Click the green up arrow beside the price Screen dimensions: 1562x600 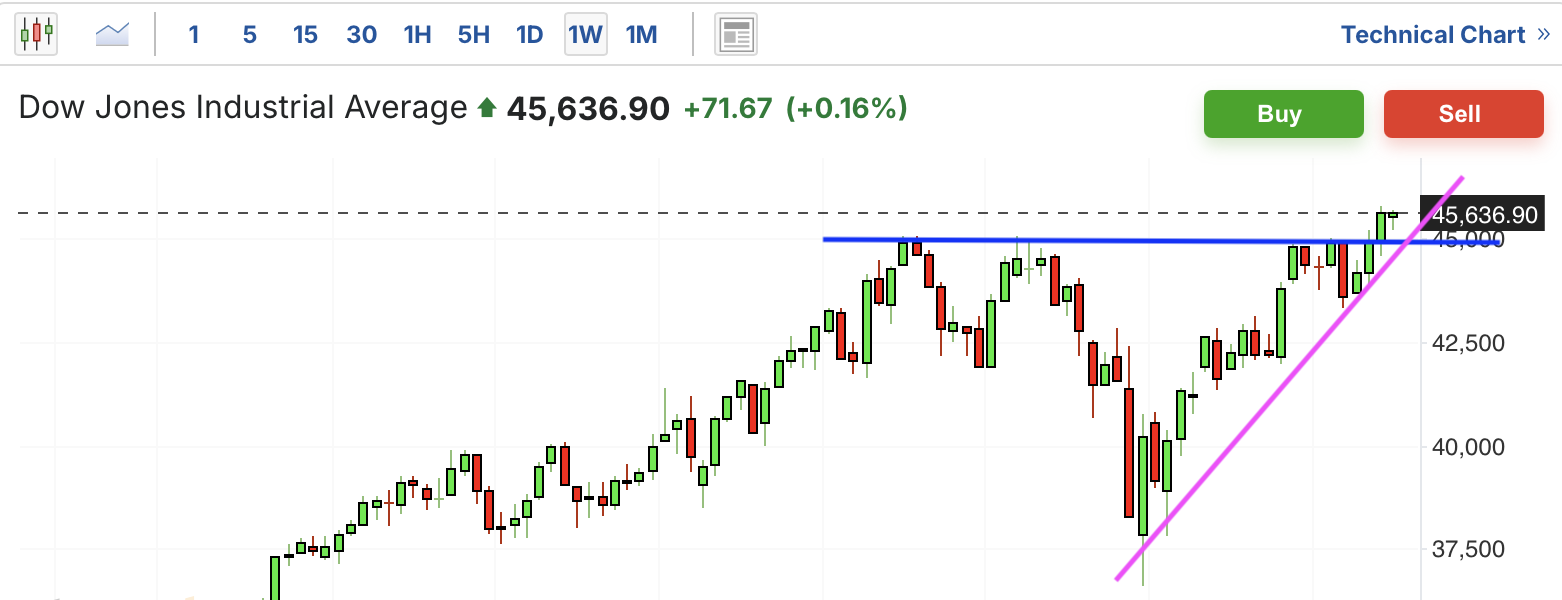487,108
